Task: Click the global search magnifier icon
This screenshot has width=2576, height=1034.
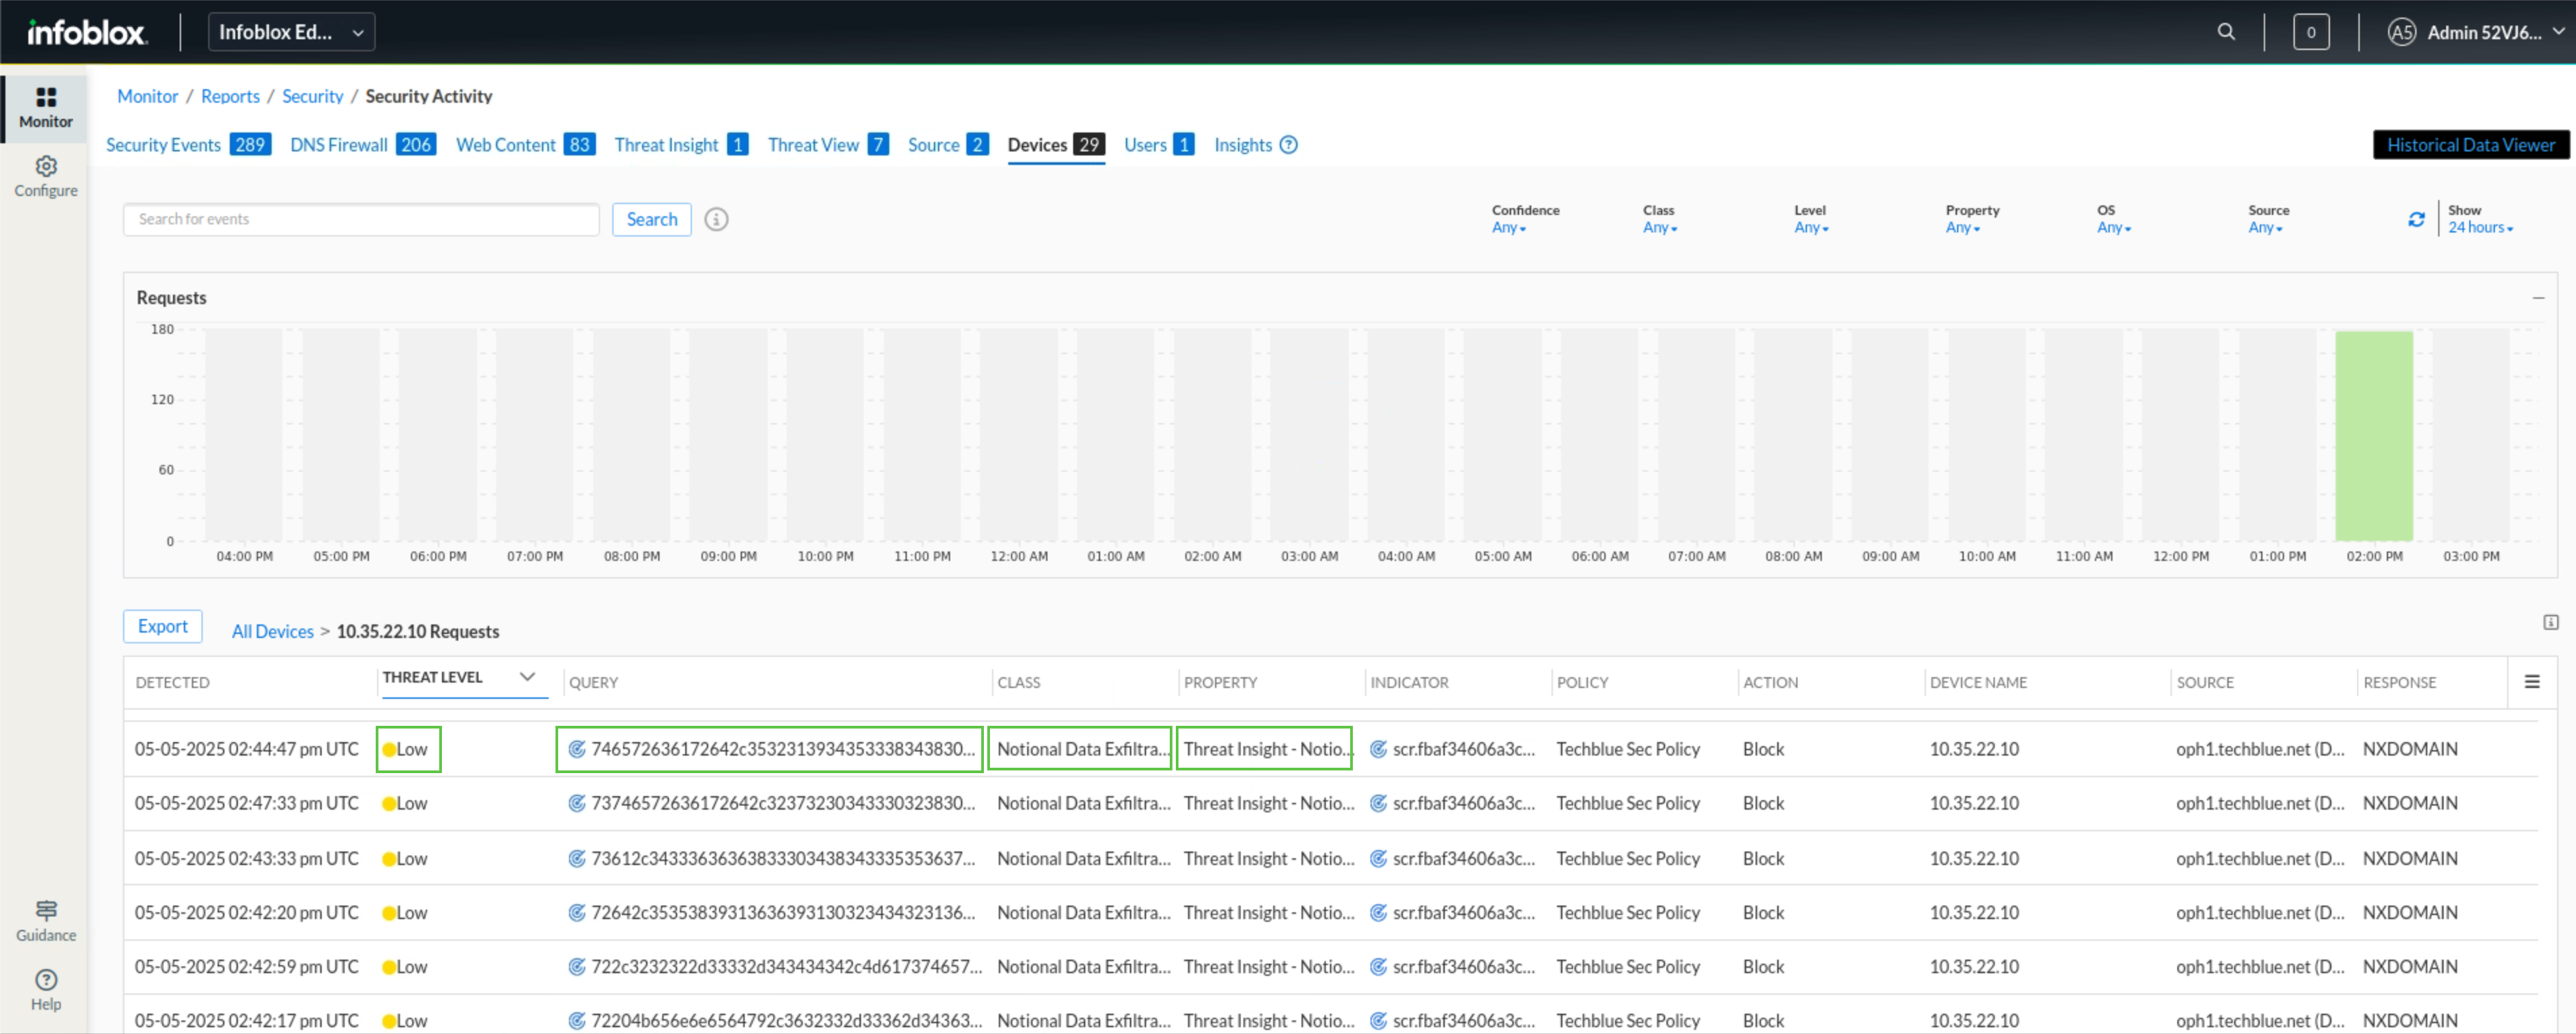Action: [x=2226, y=32]
